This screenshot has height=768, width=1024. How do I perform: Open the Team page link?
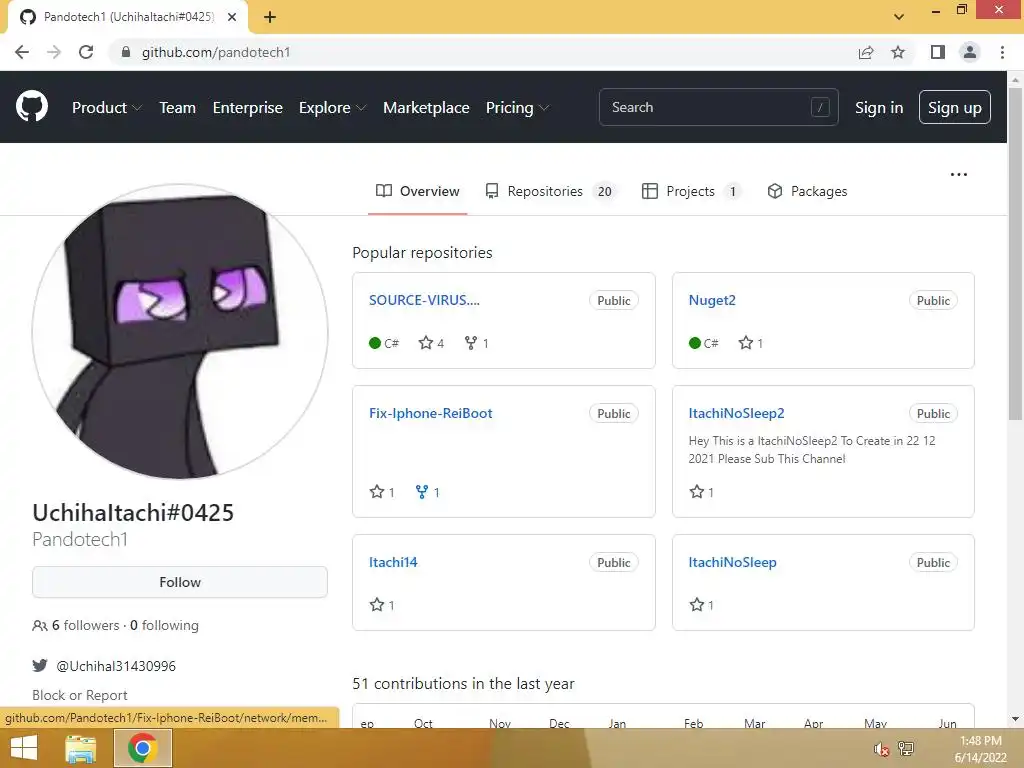pos(177,108)
